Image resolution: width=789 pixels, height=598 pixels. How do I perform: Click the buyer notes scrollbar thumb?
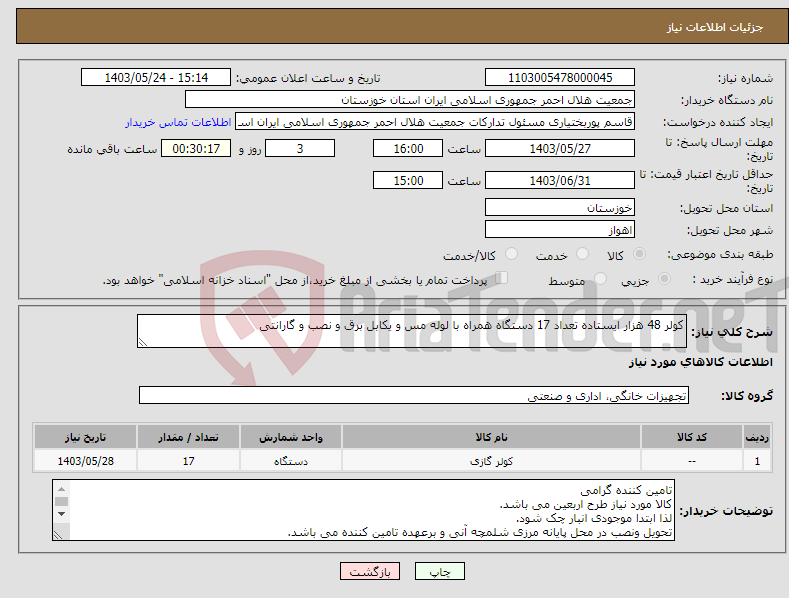tap(61, 501)
